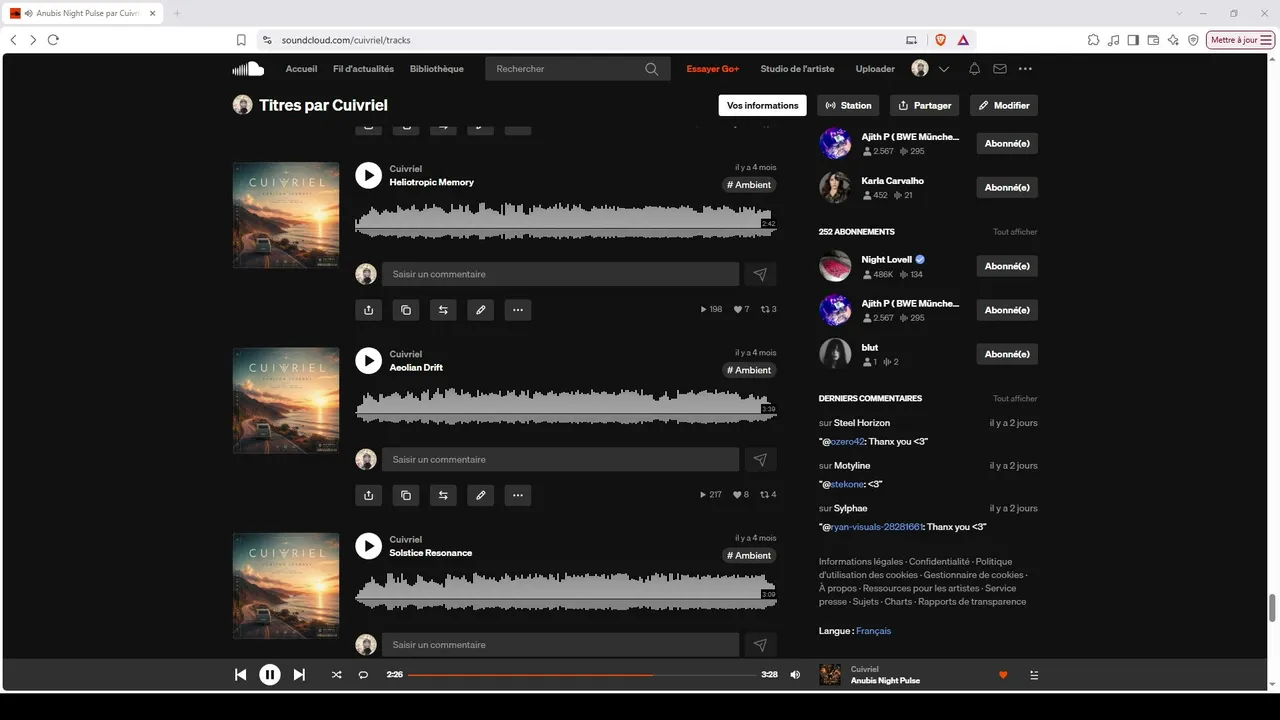This screenshot has width=1280, height=720.
Task: Toggle repeat in the player bar
Action: (x=363, y=675)
